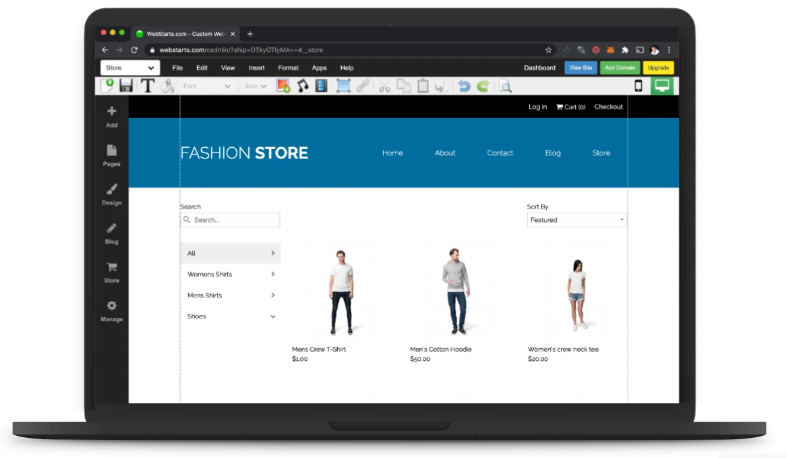Switch to desktop monitor view
This screenshot has height=458, width=787.
tap(662, 86)
